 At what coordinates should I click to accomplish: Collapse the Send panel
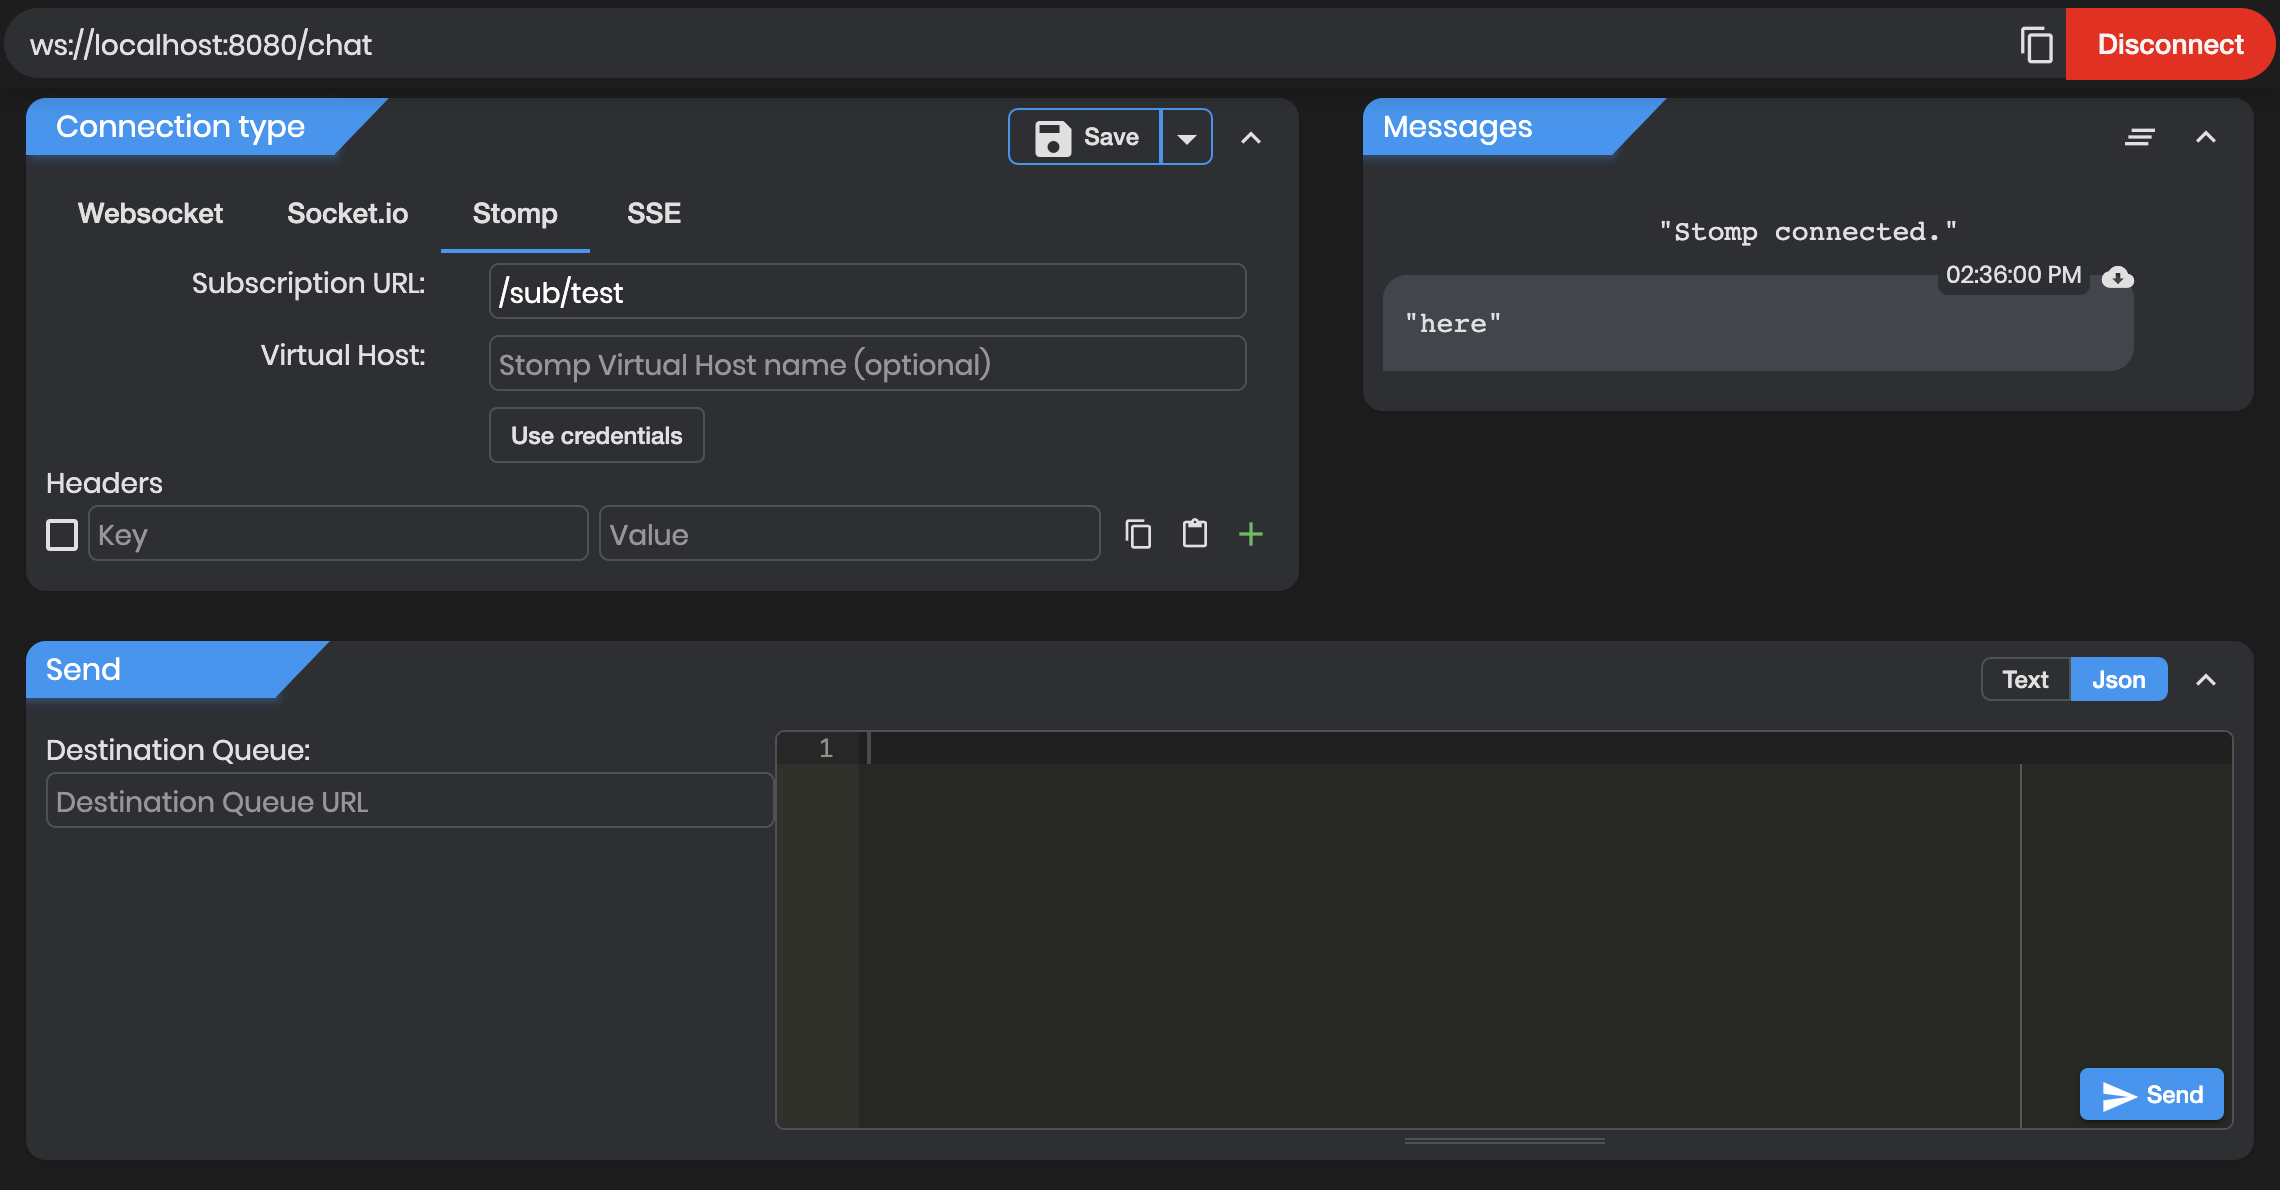pos(2205,680)
